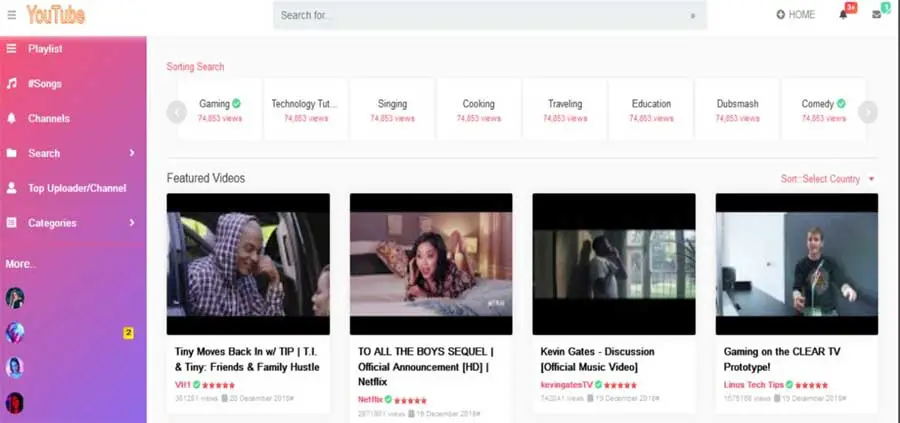This screenshot has width=900, height=423.
Task: Play the TO ALL THE BOYS thumbnail
Action: click(x=431, y=264)
